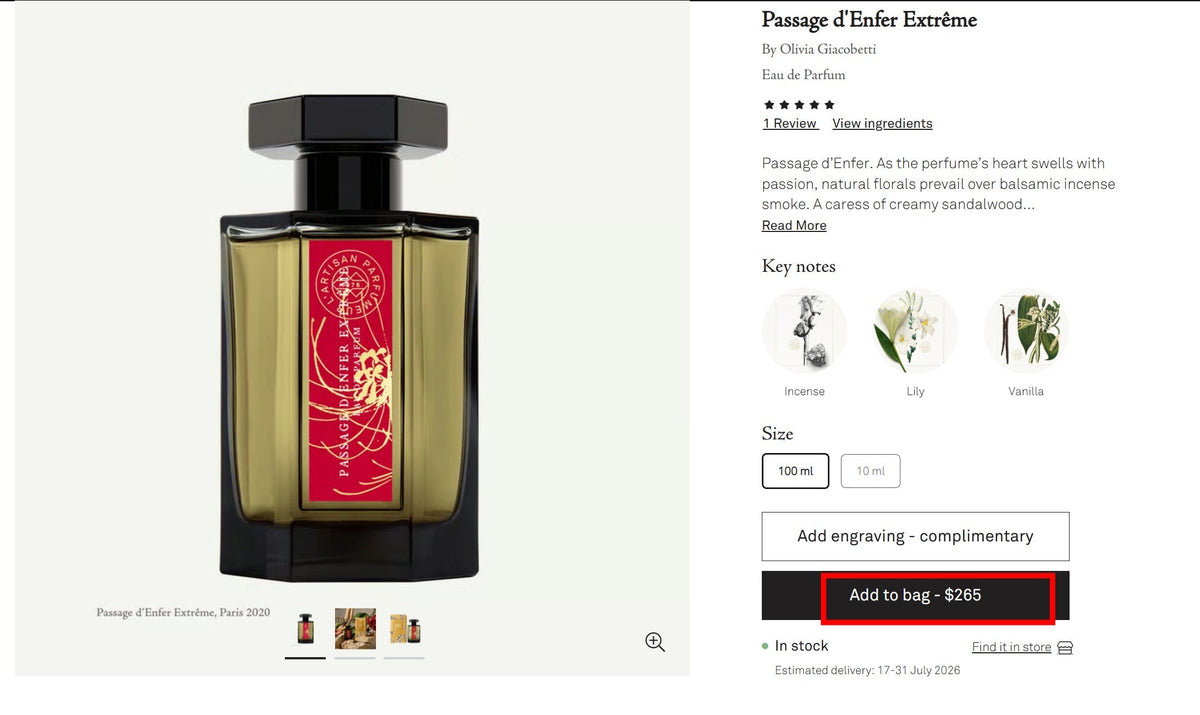The image size is (1200, 715).
Task: Expand description with Read More
Action: click(794, 226)
